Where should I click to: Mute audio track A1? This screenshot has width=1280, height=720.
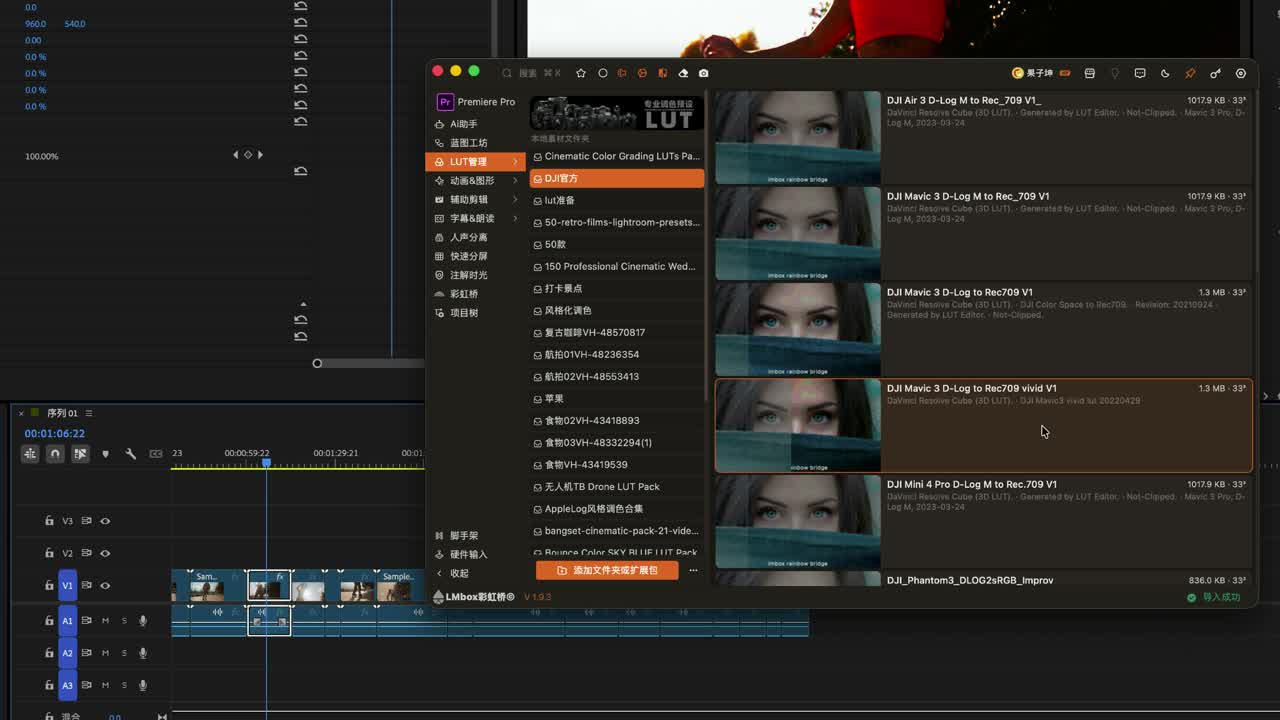[x=105, y=621]
